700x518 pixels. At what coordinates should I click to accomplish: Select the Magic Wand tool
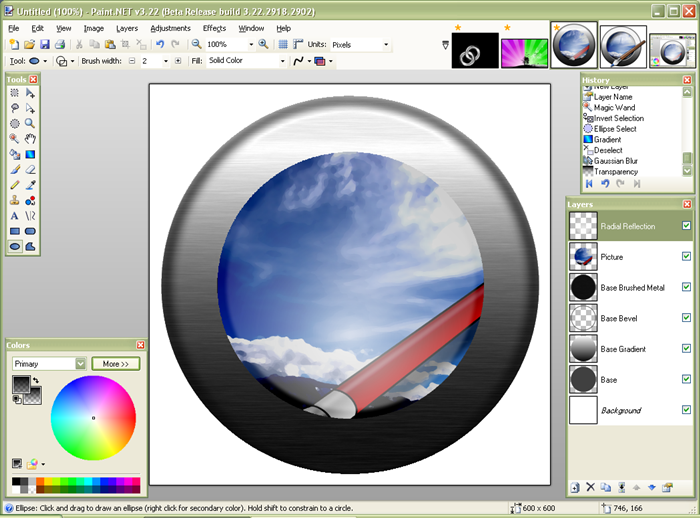click(15, 139)
